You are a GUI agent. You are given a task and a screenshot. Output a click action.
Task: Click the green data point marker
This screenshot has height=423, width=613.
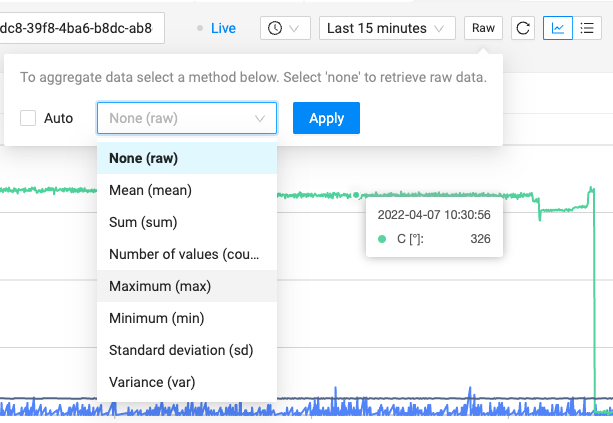(356, 194)
